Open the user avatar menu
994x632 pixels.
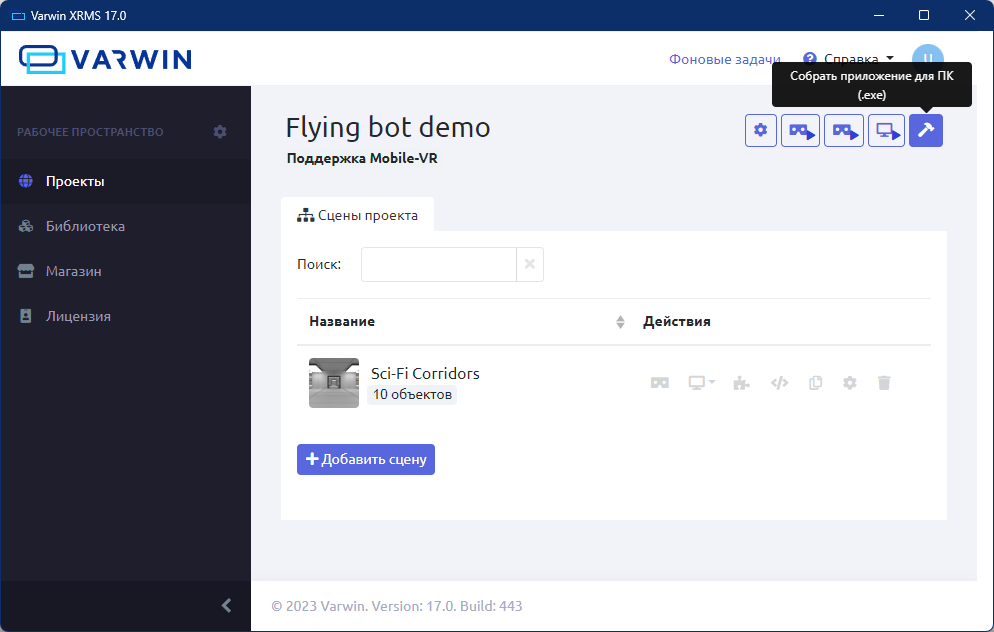click(927, 59)
